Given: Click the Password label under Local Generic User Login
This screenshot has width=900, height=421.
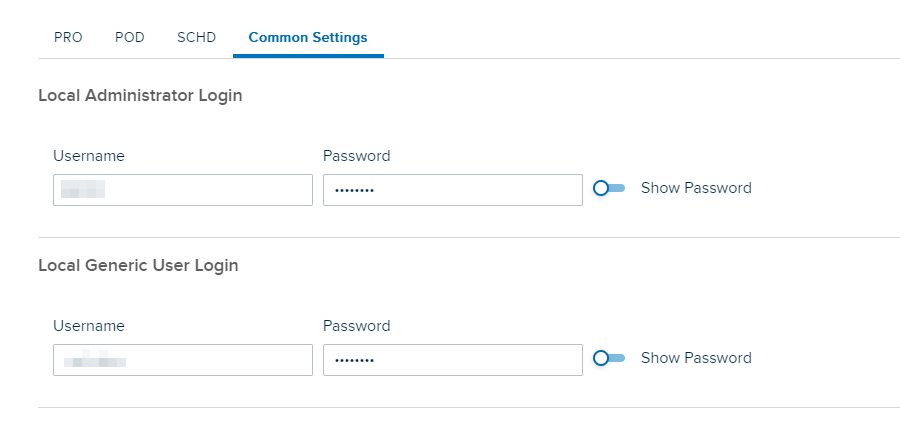Looking at the screenshot, I should point(357,326).
